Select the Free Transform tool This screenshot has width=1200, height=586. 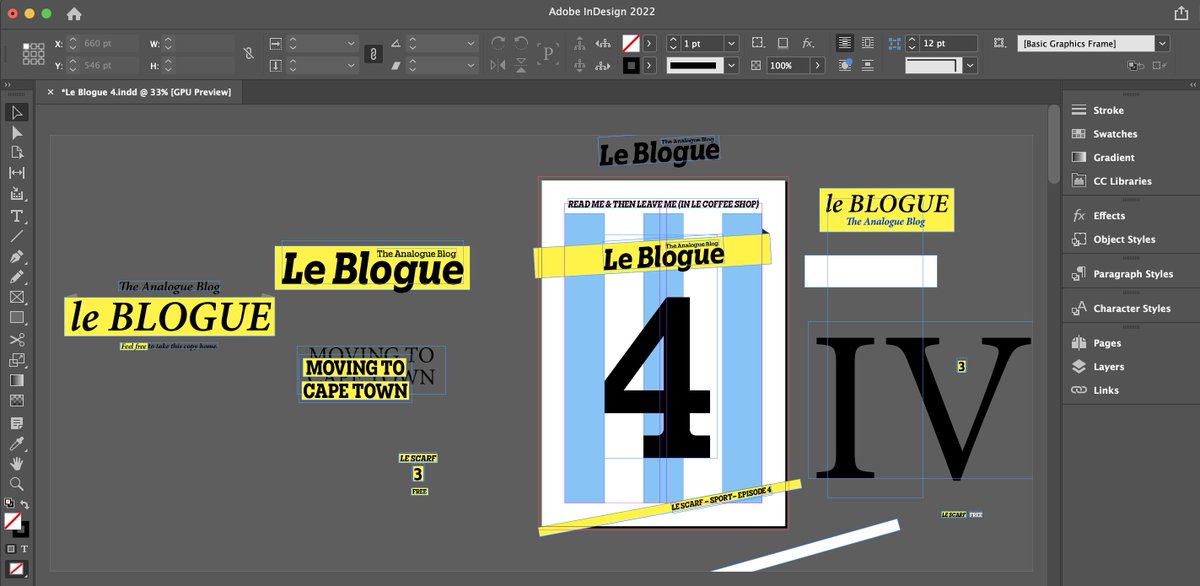pyautogui.click(x=17, y=360)
